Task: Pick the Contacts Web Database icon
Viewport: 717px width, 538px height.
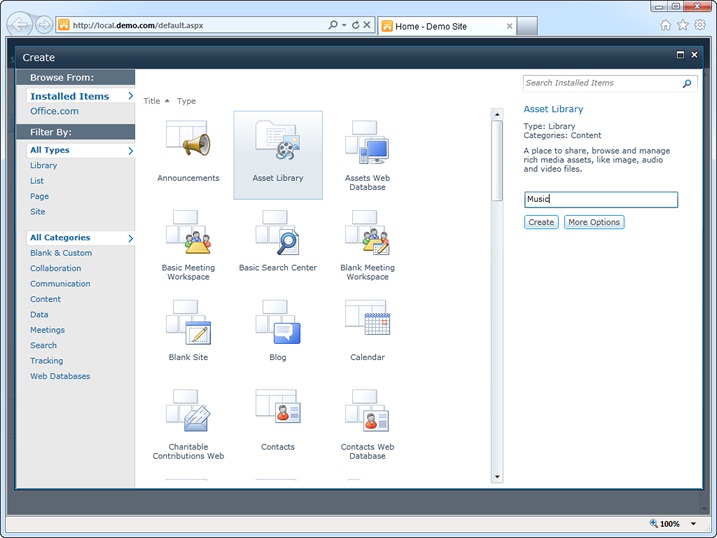Action: point(367,410)
